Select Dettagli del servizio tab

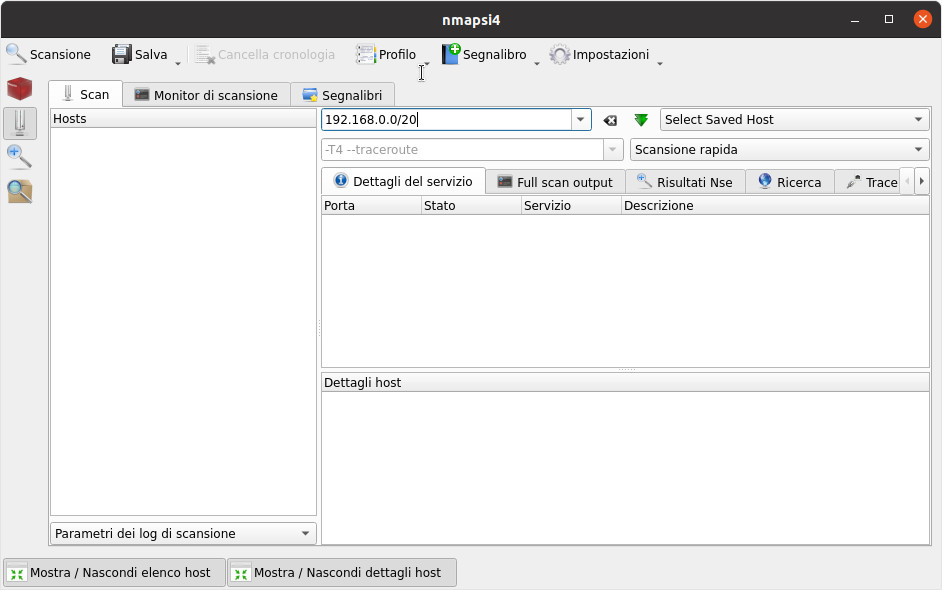click(x=403, y=181)
